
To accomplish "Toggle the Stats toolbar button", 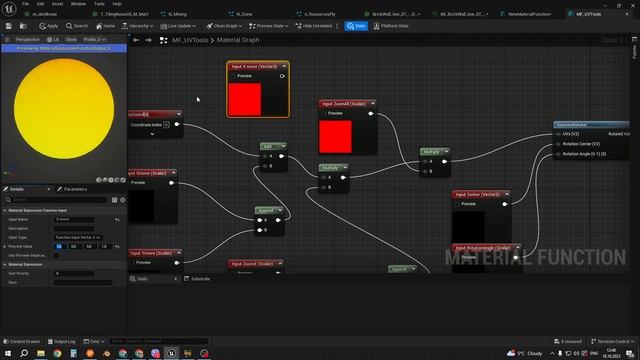I will click(356, 26).
